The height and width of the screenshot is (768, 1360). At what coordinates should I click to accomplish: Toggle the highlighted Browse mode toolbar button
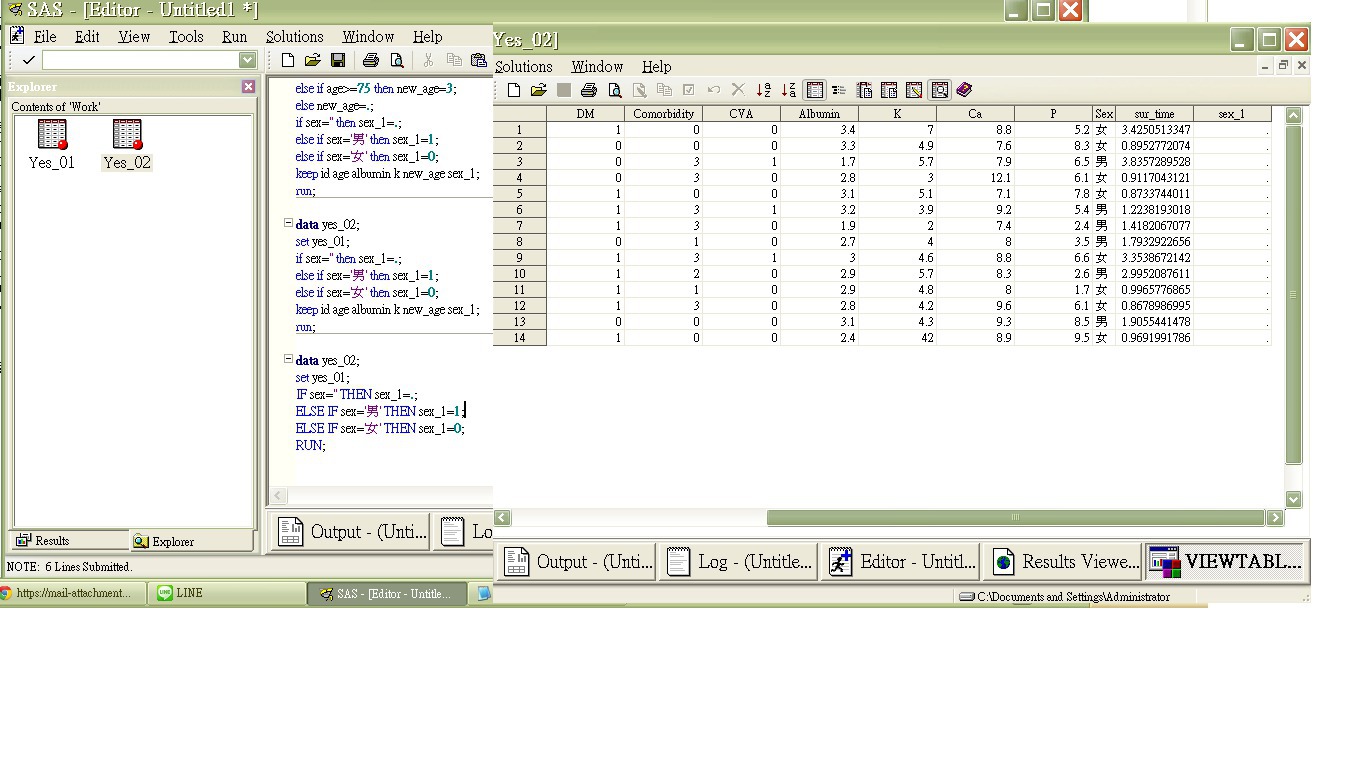[939, 90]
